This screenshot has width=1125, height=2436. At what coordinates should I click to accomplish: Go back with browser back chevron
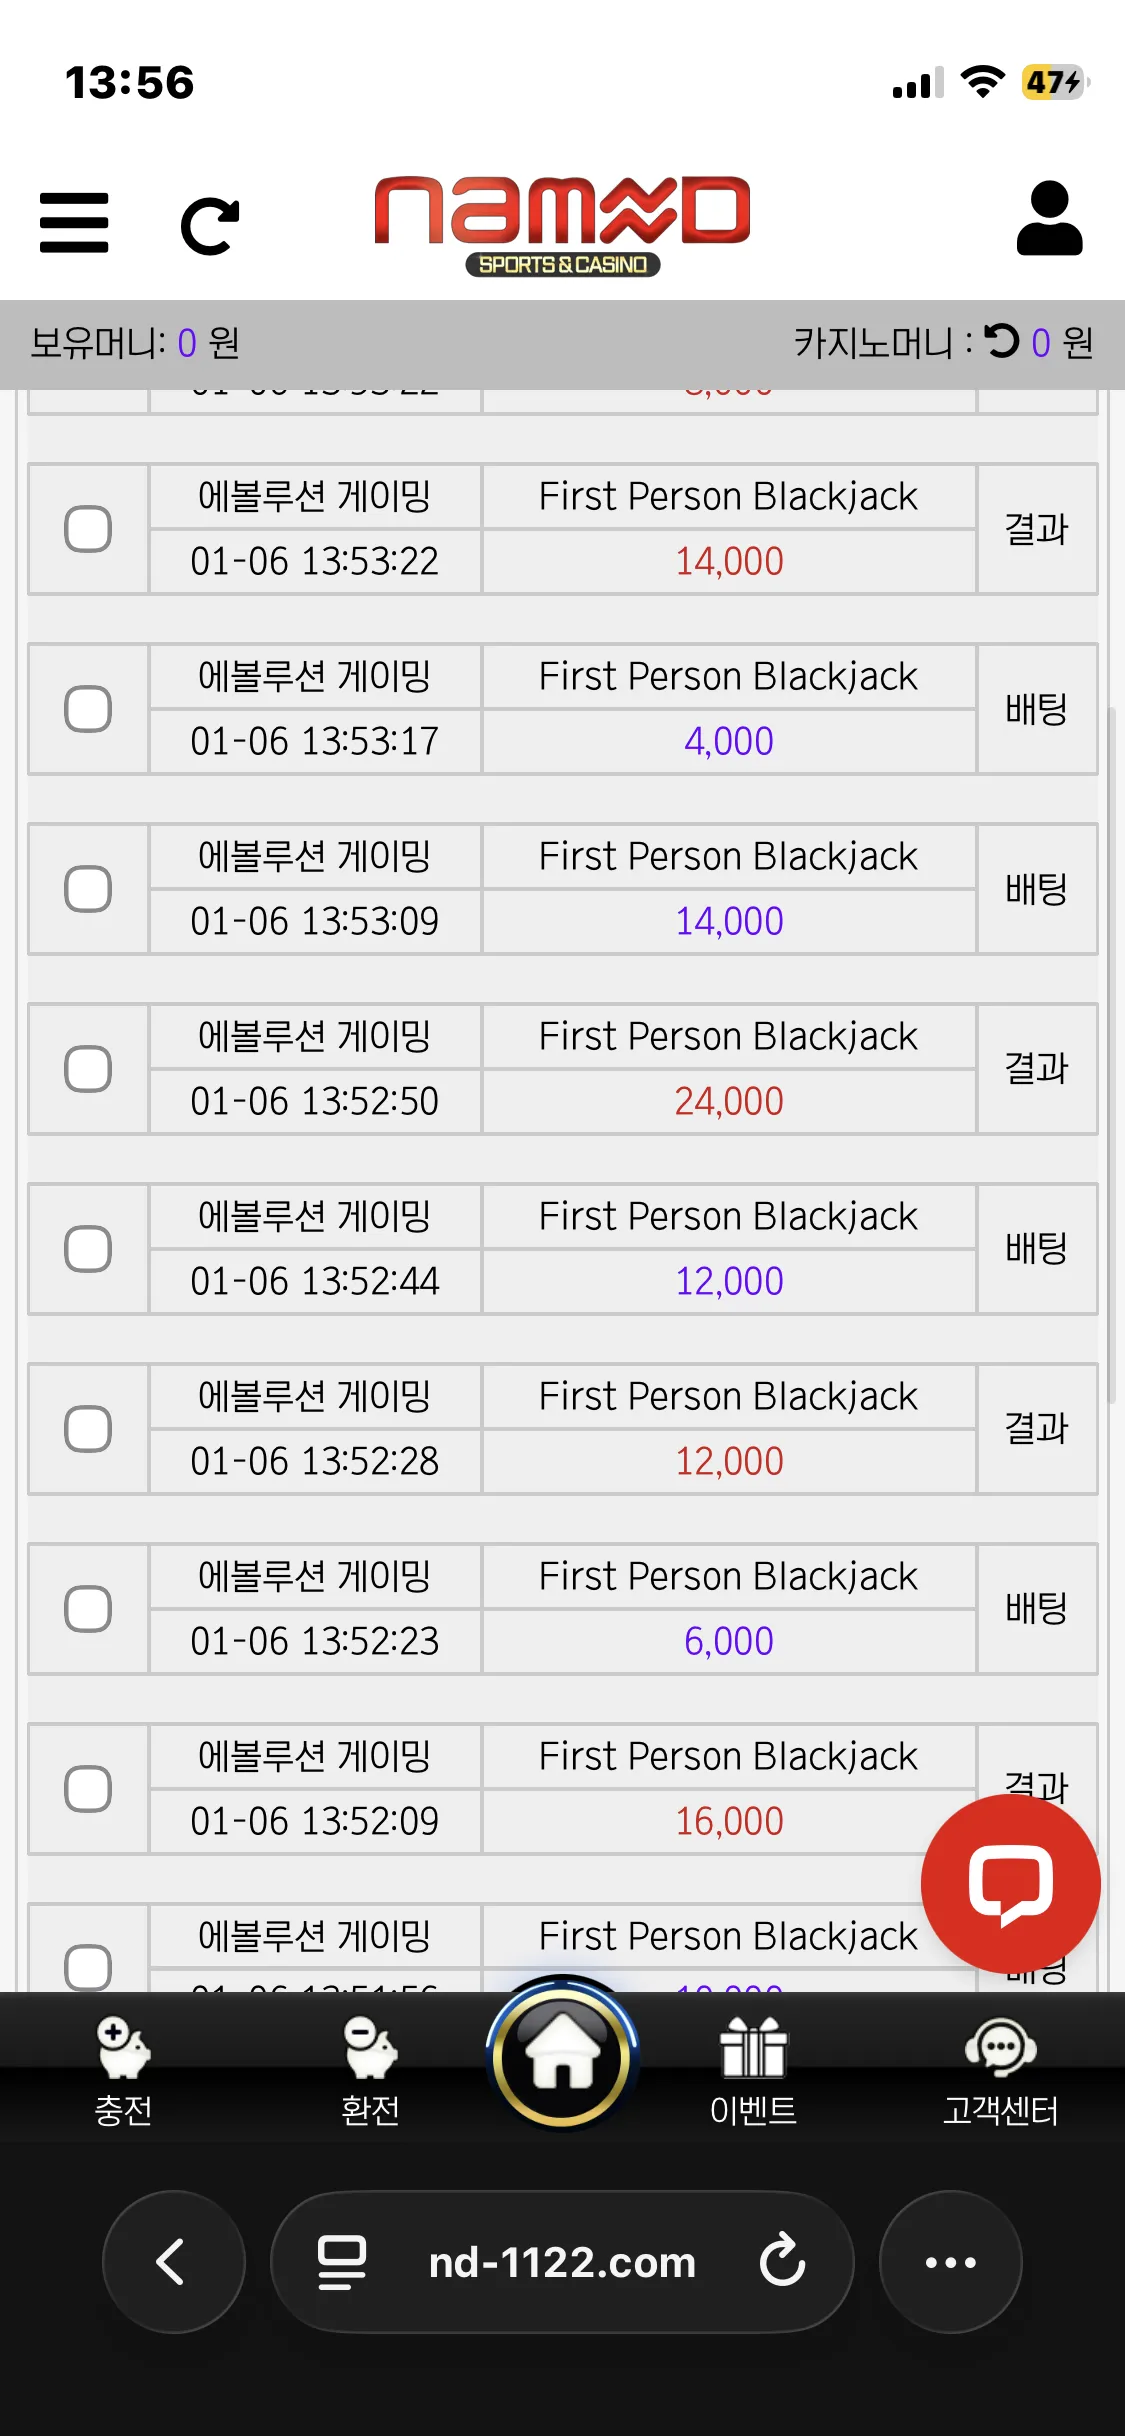pyautogui.click(x=174, y=2262)
